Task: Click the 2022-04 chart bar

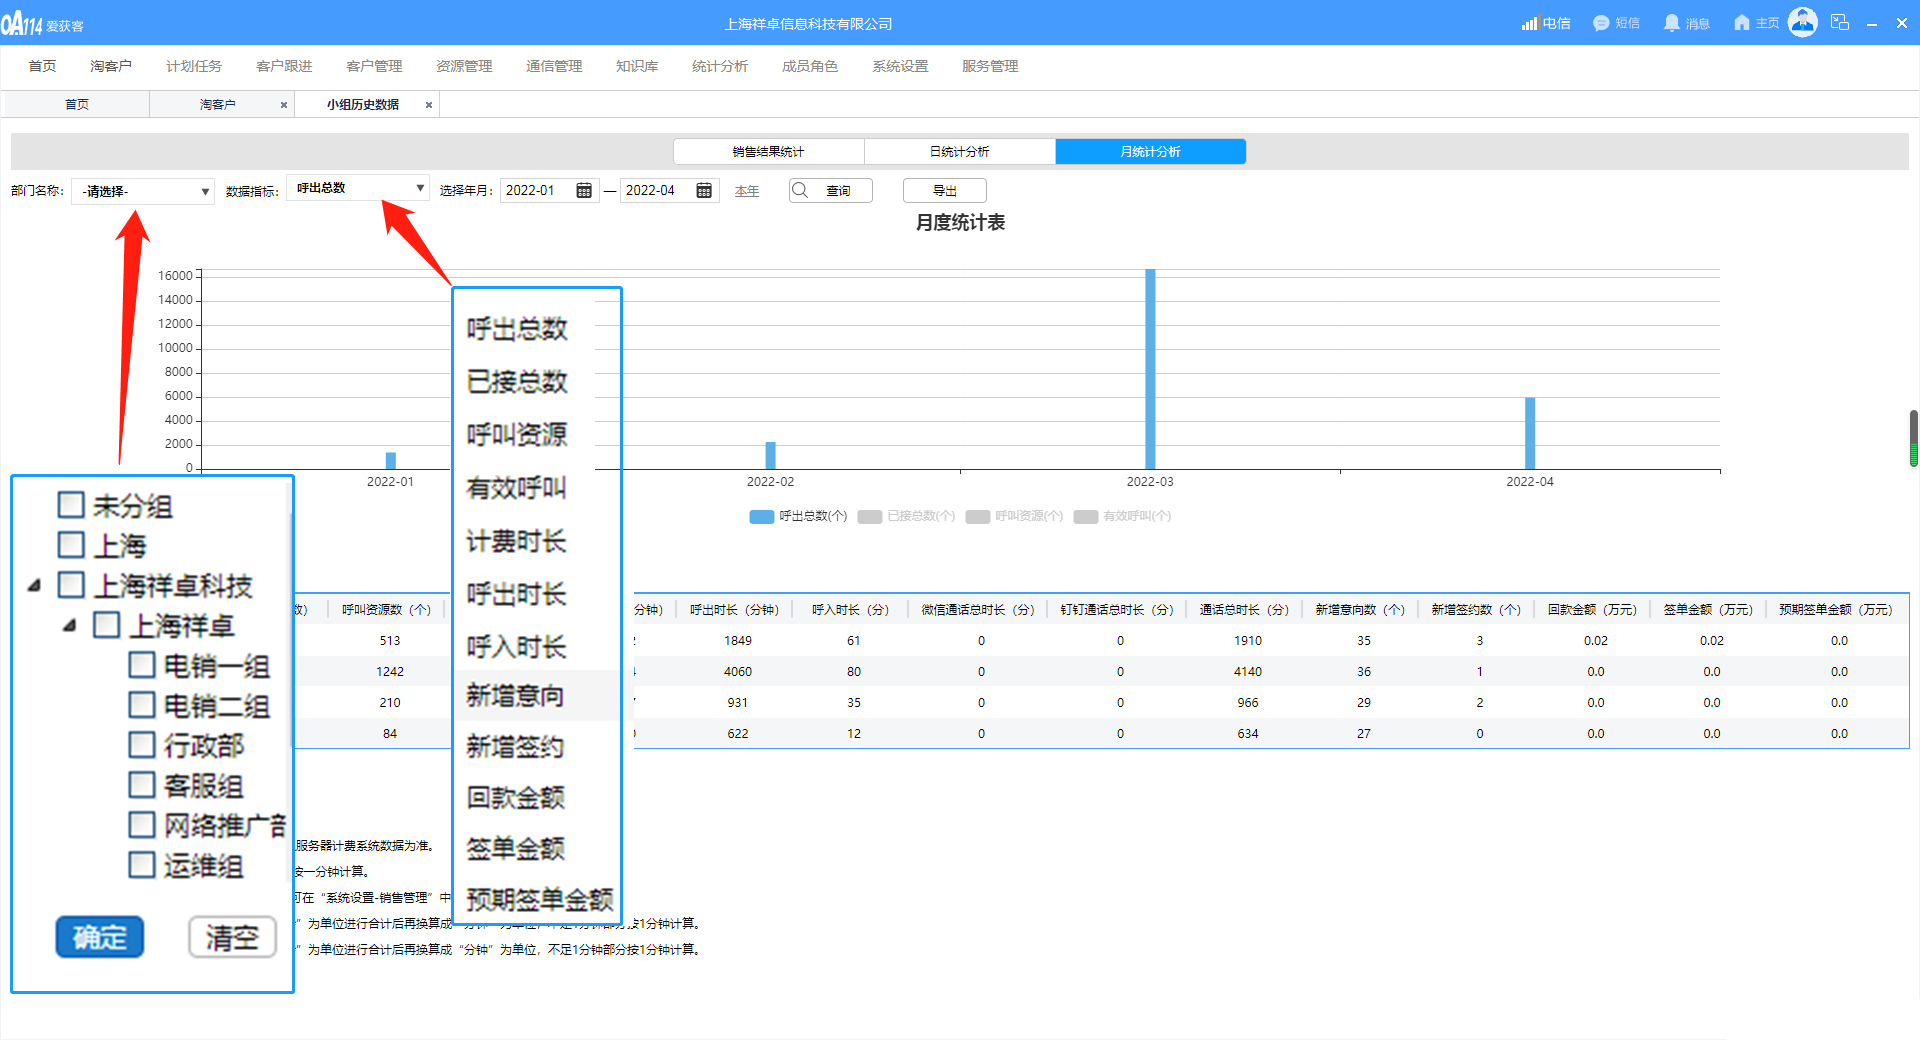Action: click(1530, 433)
